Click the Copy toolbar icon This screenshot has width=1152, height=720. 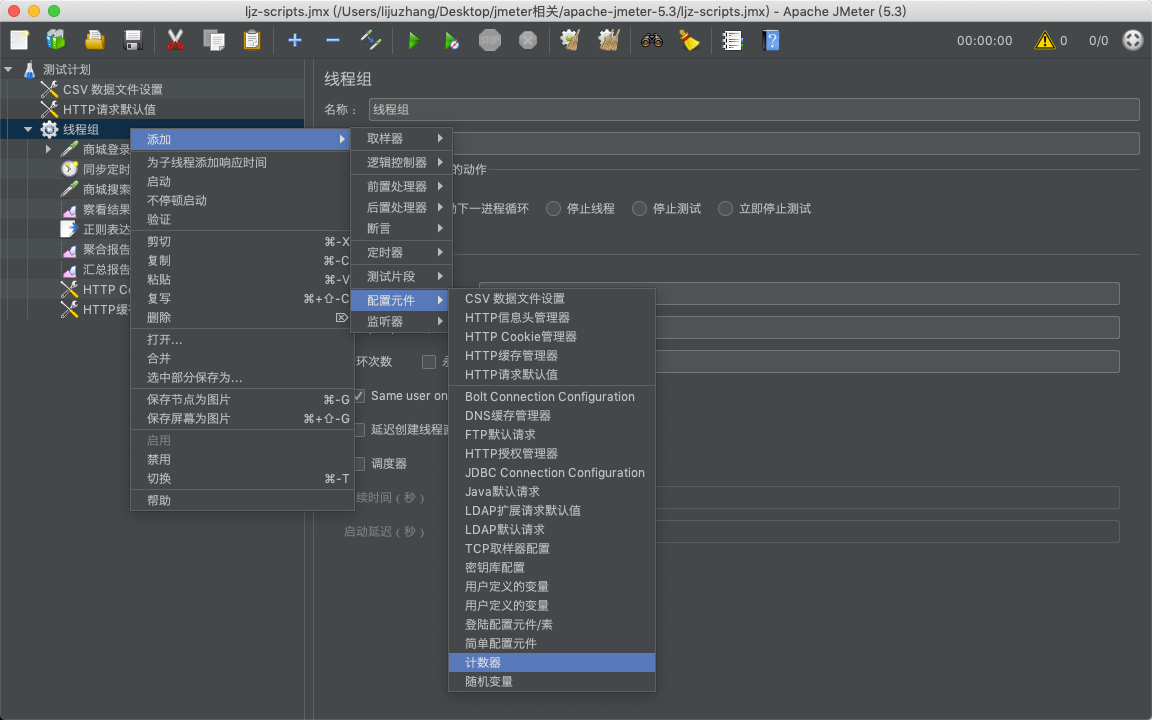click(x=214, y=40)
